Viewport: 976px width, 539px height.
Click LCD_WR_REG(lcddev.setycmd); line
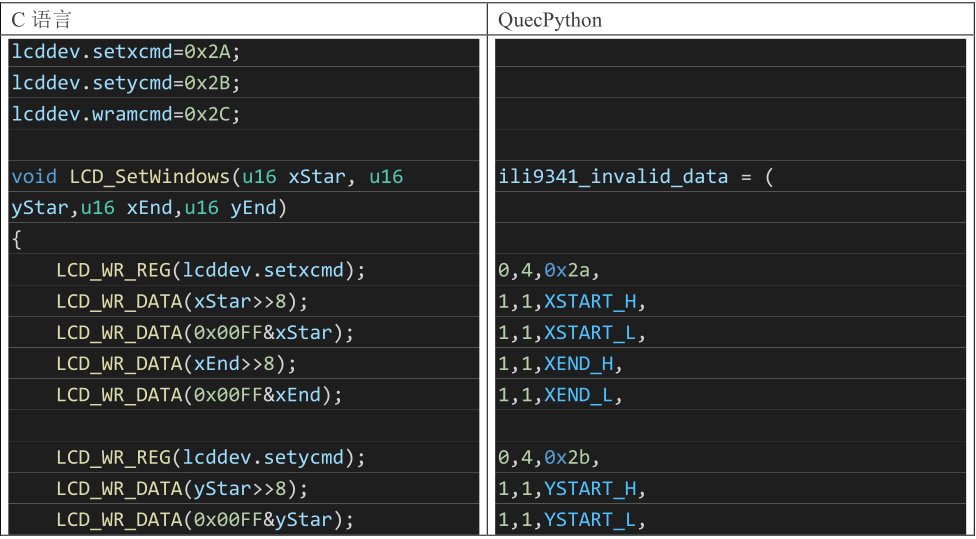coord(210,457)
